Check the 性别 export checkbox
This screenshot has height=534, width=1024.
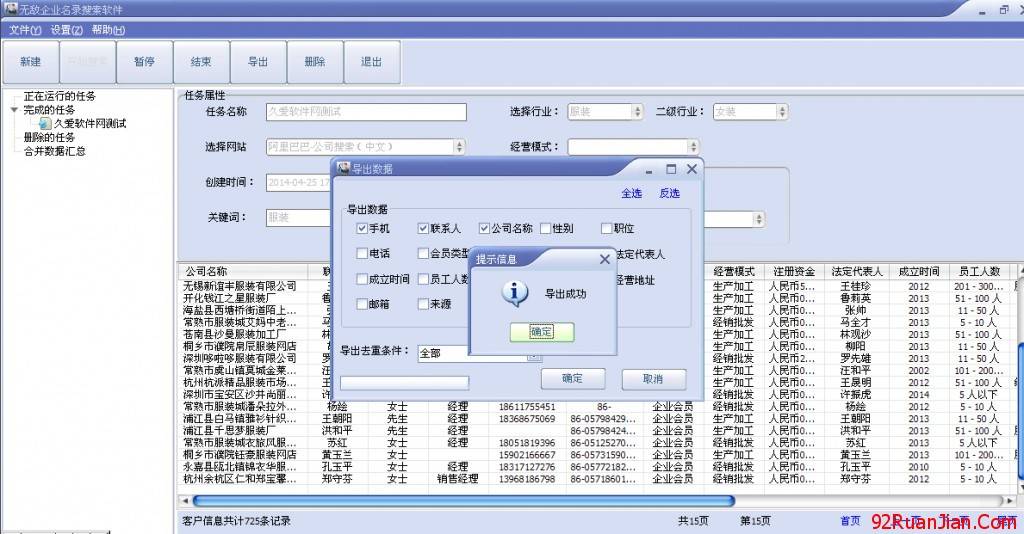pos(545,228)
